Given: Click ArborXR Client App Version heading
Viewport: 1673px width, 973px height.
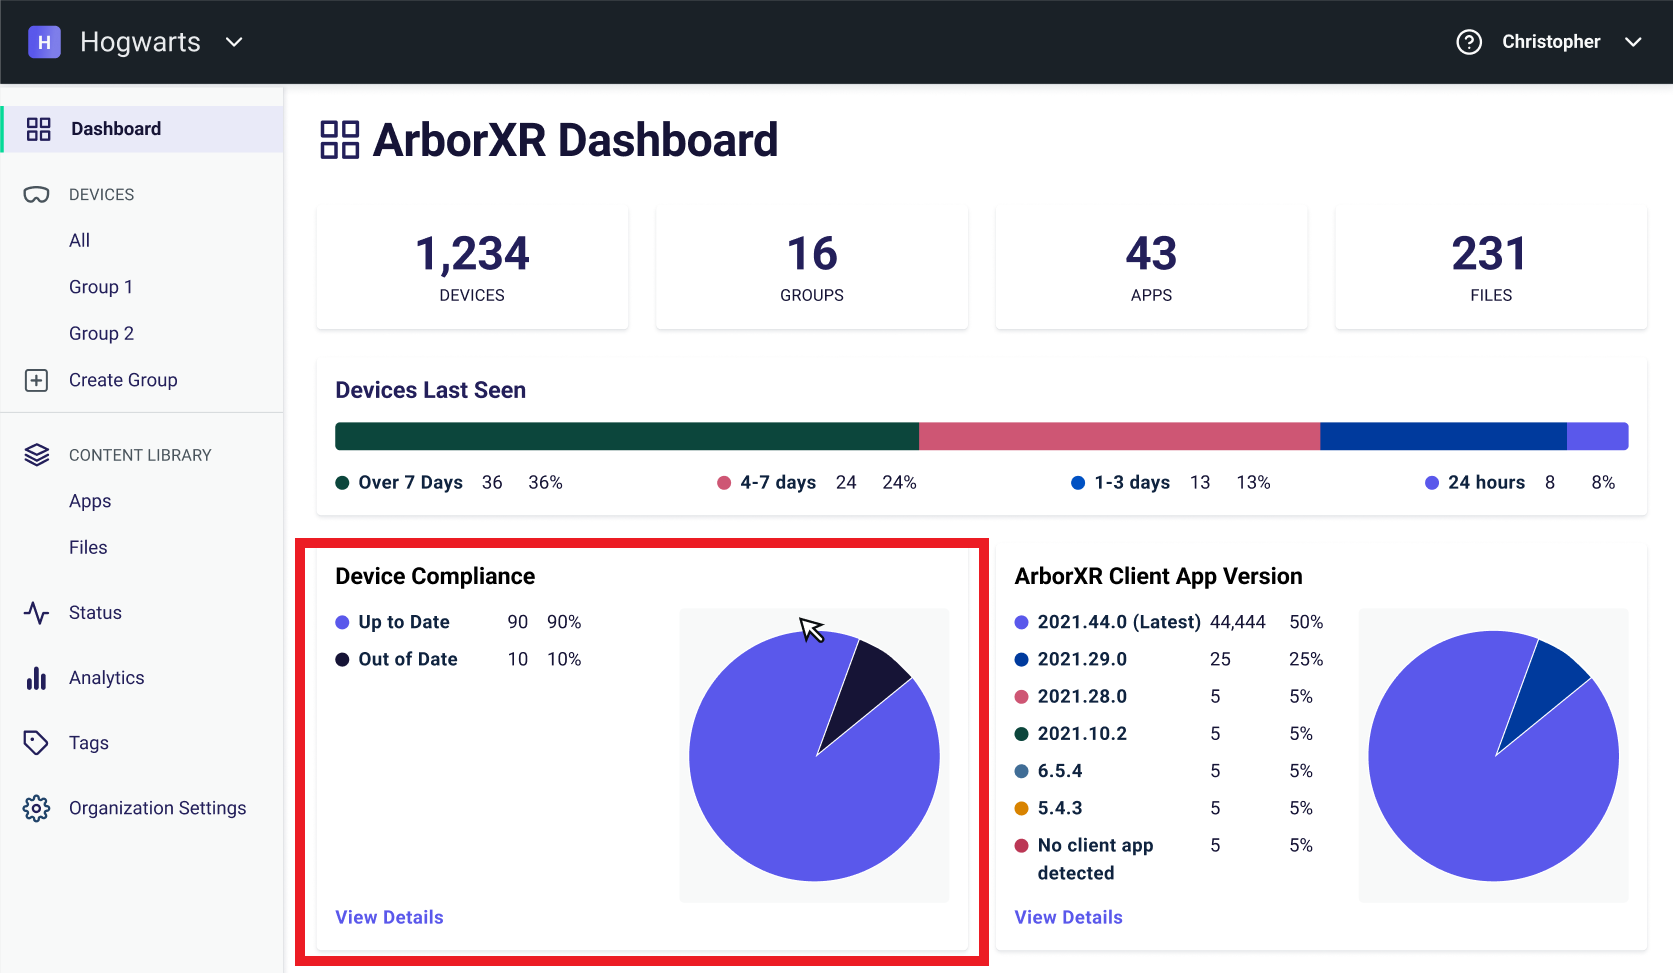Looking at the screenshot, I should (x=1158, y=576).
